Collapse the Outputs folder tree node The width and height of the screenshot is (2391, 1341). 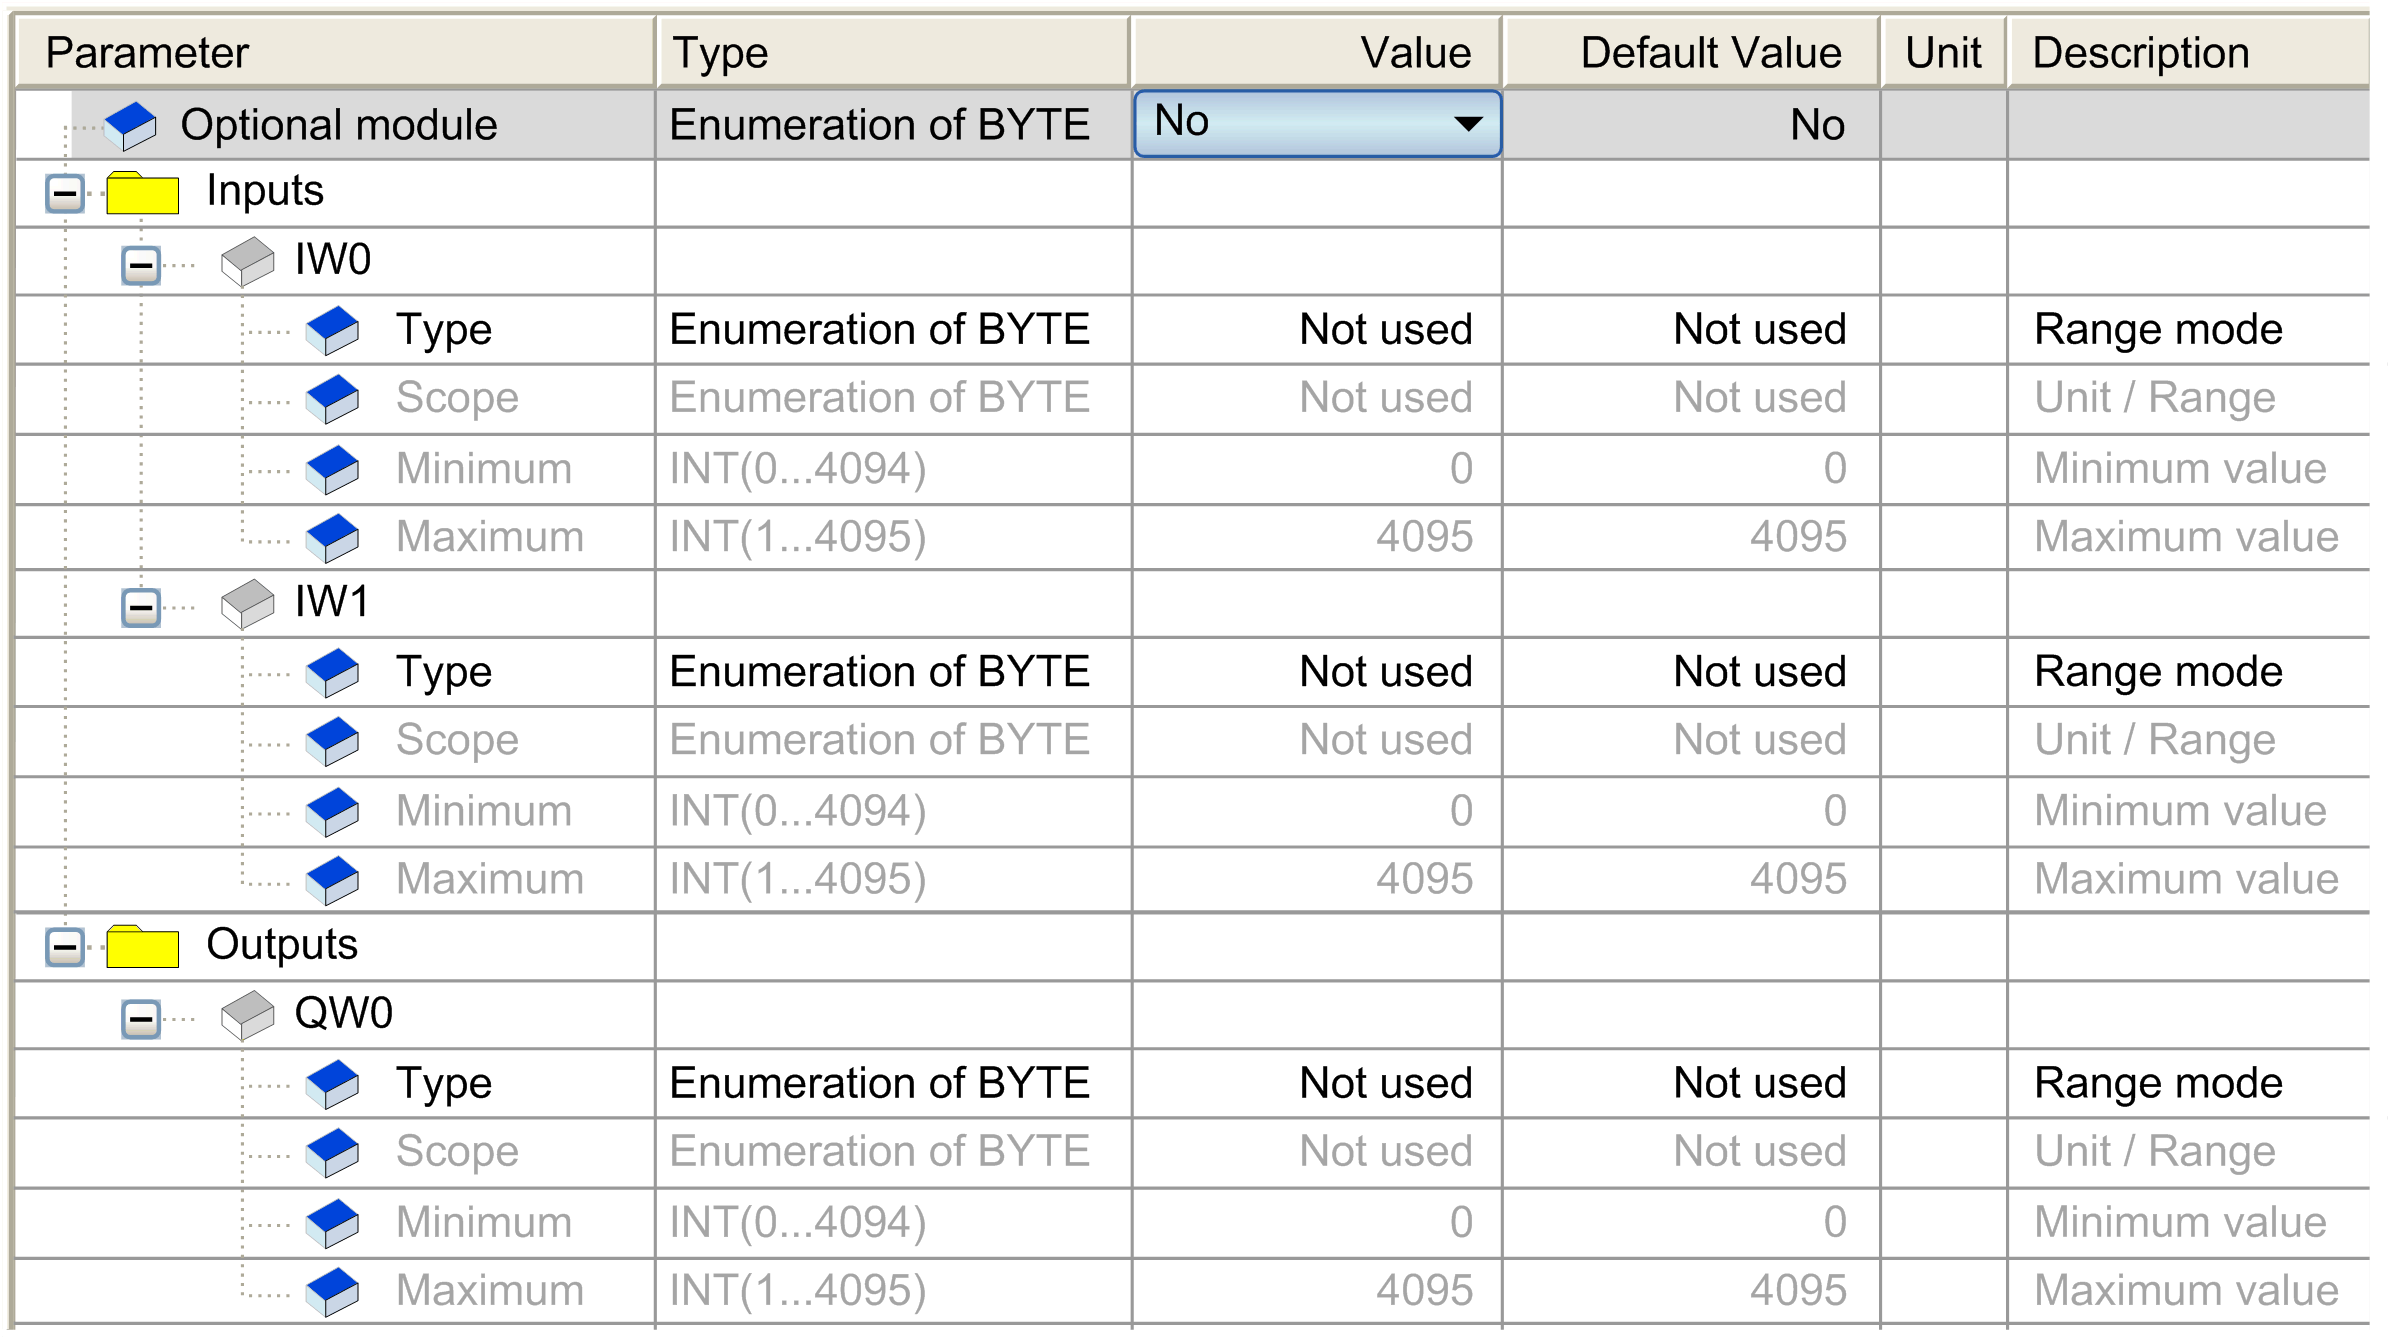[65, 946]
